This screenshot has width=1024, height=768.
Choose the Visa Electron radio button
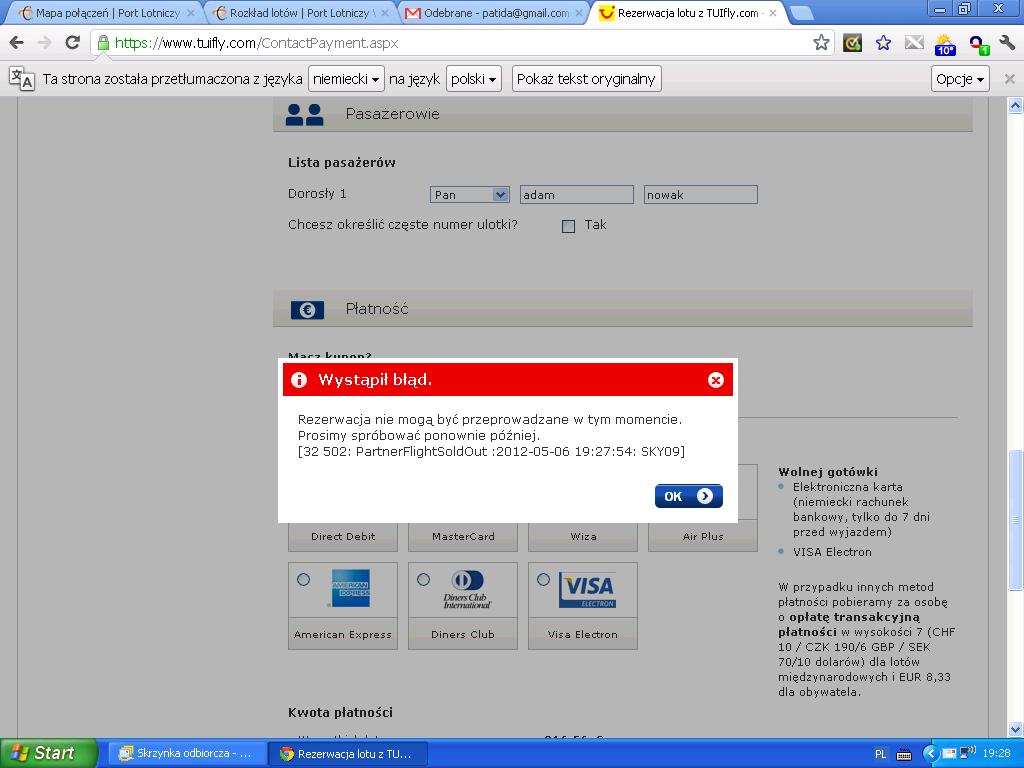543,580
